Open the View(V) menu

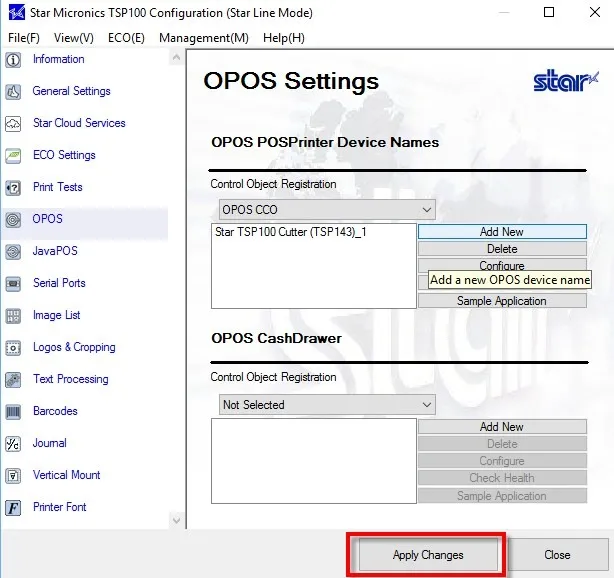point(74,38)
